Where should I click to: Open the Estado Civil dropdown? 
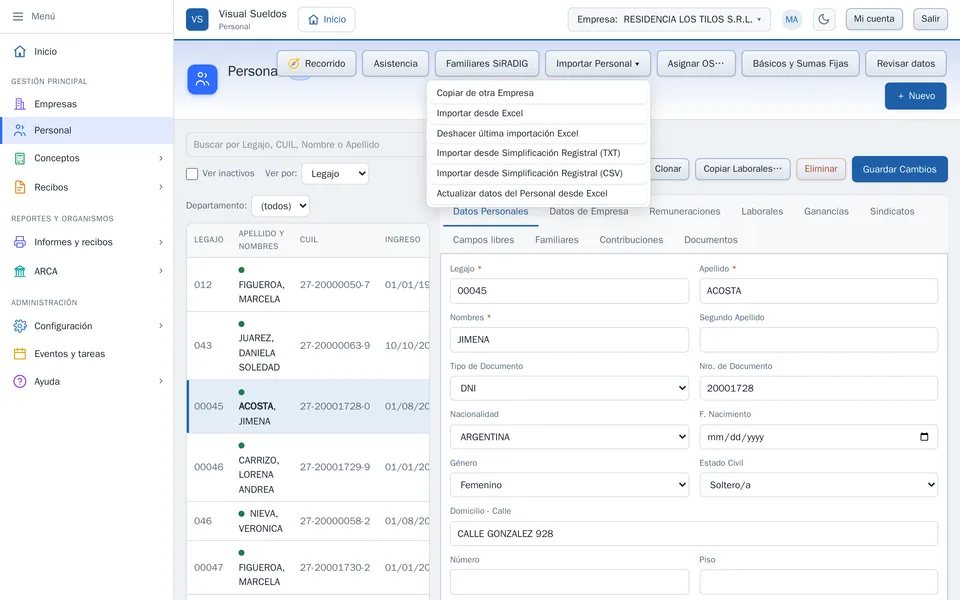click(819, 485)
